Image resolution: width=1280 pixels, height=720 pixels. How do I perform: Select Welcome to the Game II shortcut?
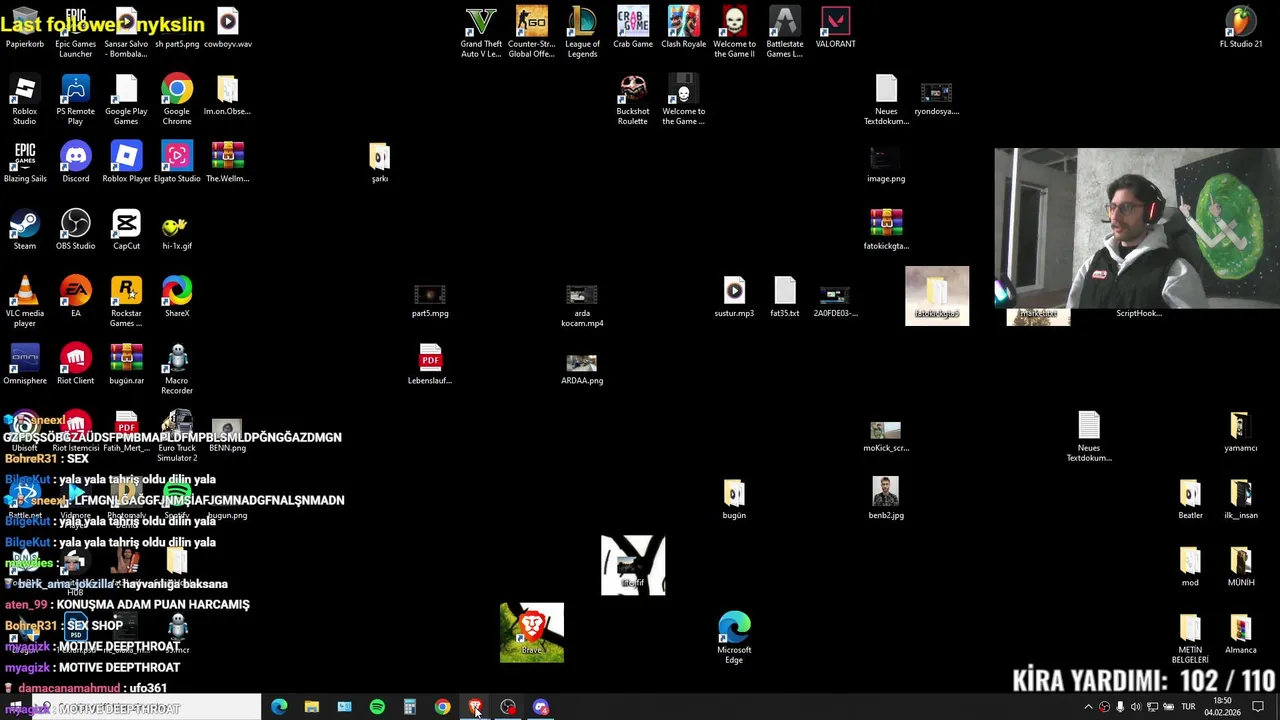[734, 32]
